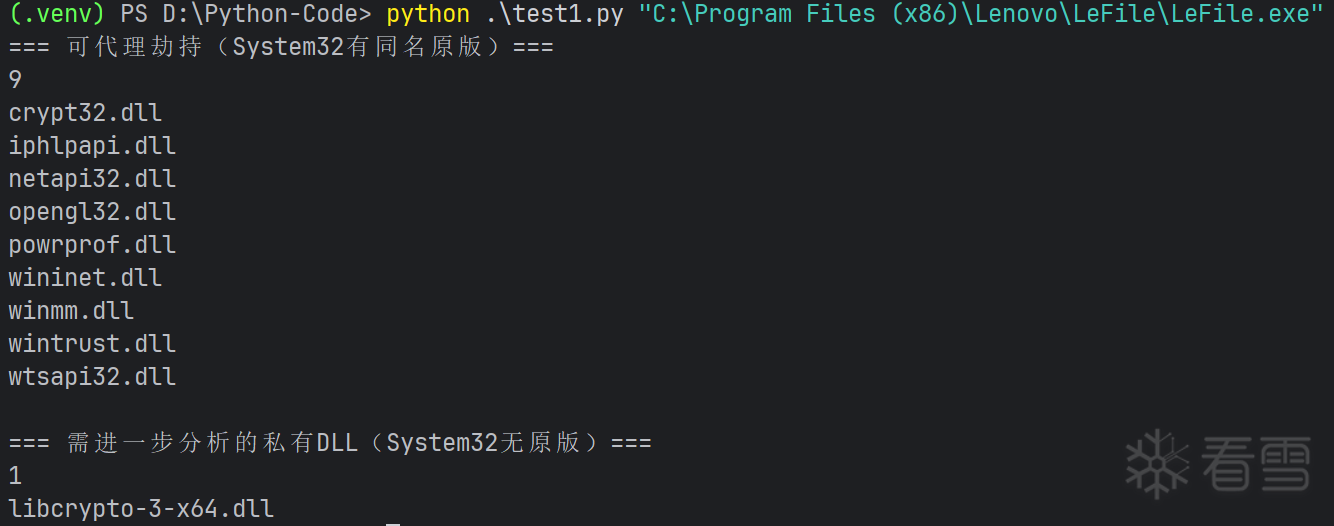Click the crypt32.dll output line
This screenshot has width=1334, height=526.
tap(85, 113)
